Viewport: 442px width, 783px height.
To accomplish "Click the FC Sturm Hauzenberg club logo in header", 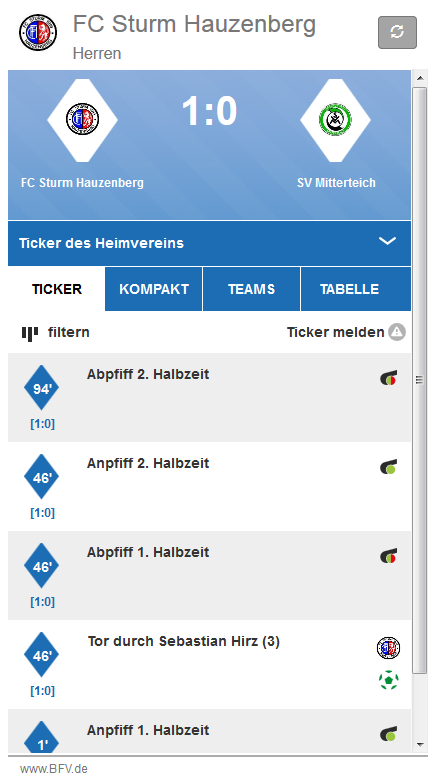I will tap(38, 32).
